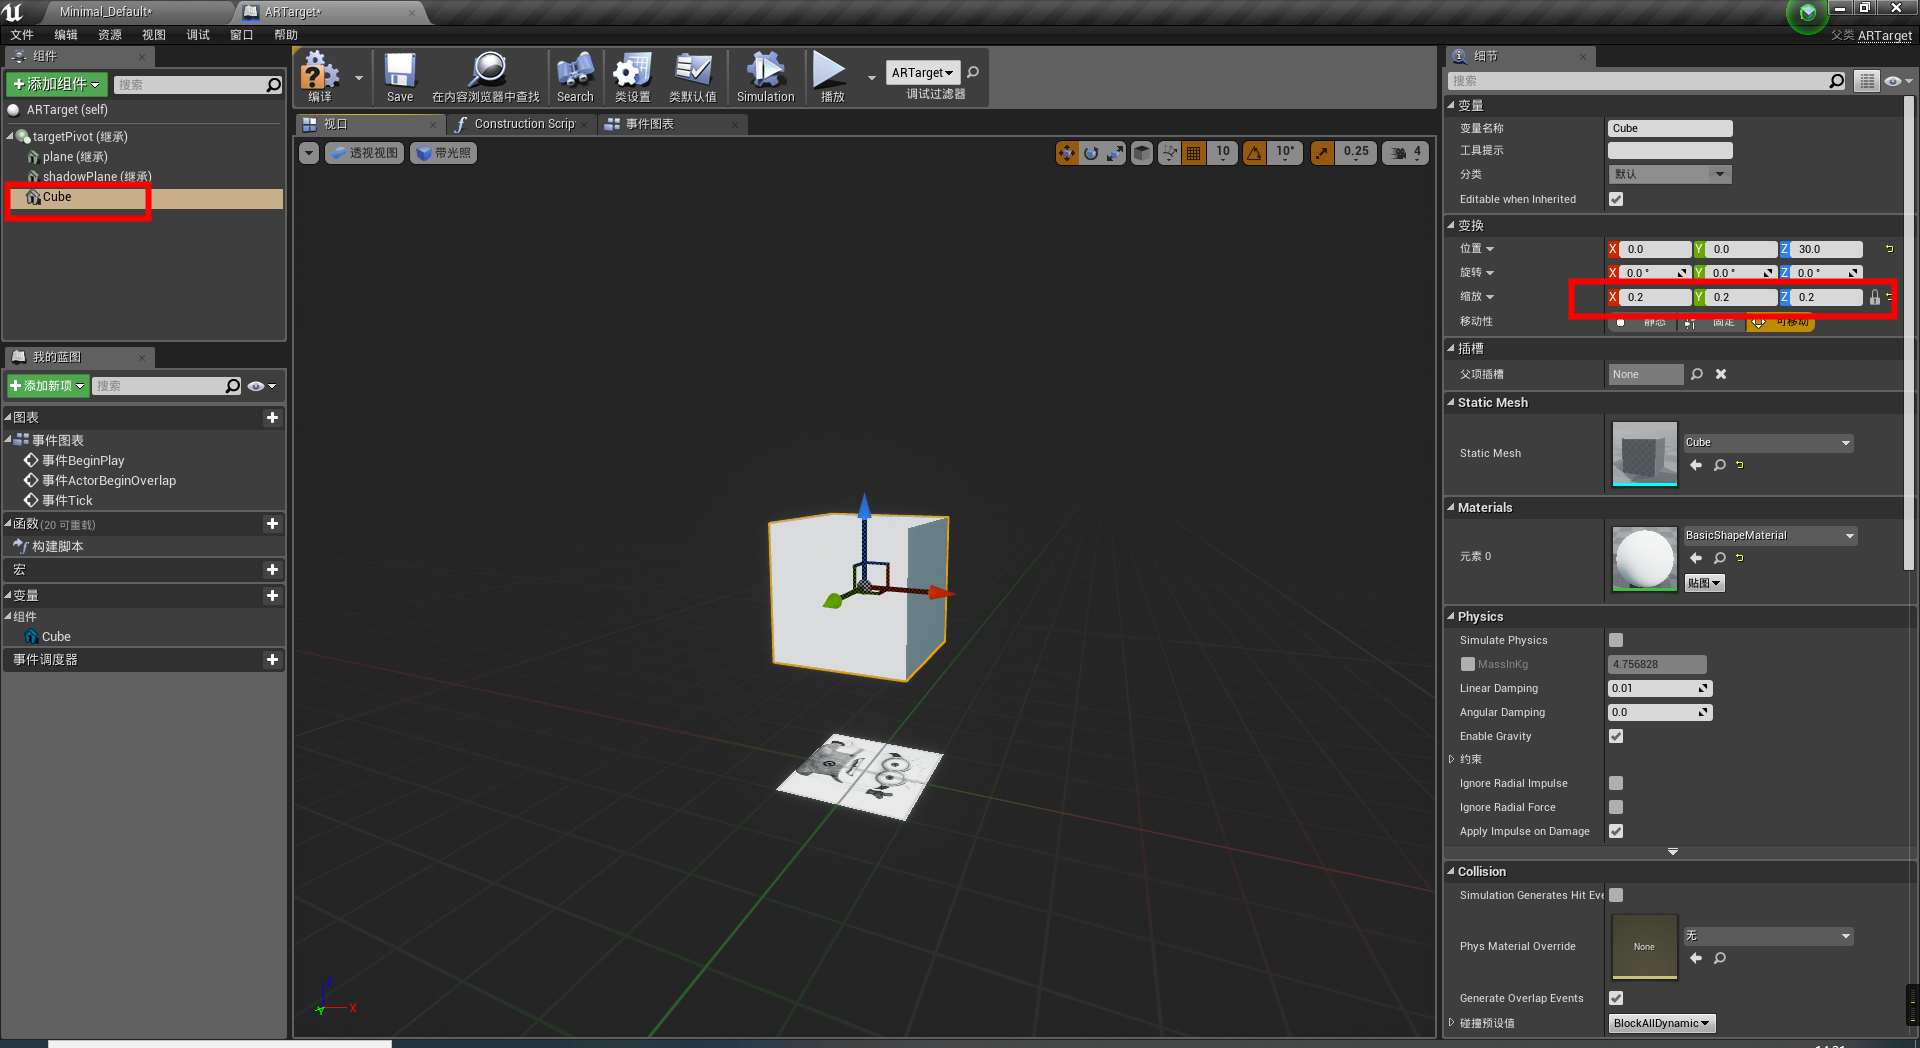Open the Construction Script tab
Viewport: 1920px width, 1048px height.
coord(520,124)
